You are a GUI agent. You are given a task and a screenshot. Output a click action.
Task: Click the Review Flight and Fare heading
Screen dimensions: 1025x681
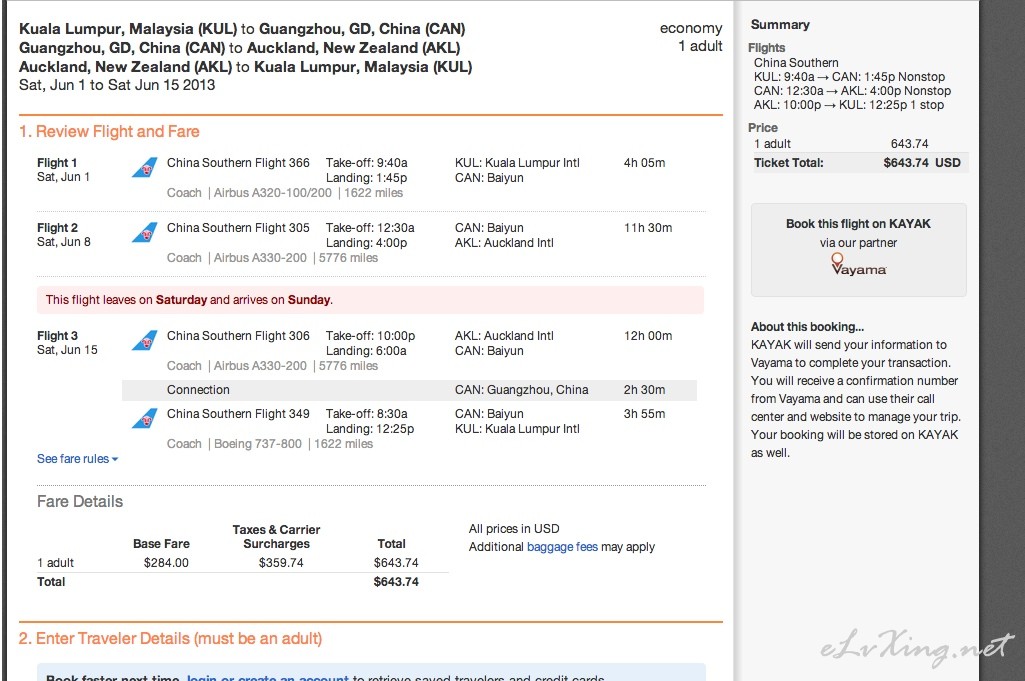pos(109,131)
